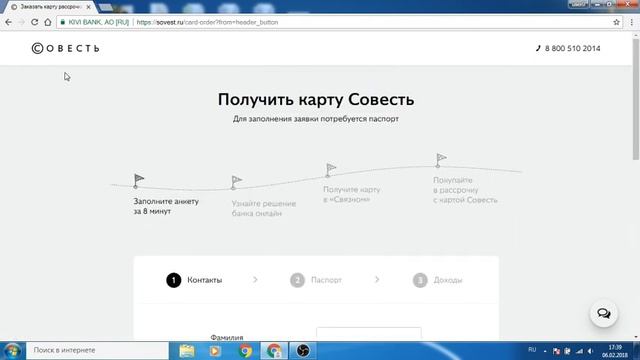Open the first Chrome taskbar icon
This screenshot has width=640, height=360.
[245, 351]
